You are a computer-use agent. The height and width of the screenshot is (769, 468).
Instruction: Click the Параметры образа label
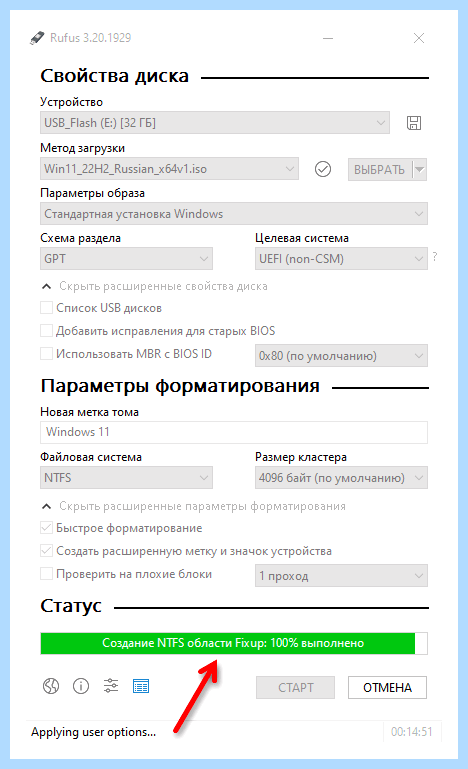click(92, 193)
